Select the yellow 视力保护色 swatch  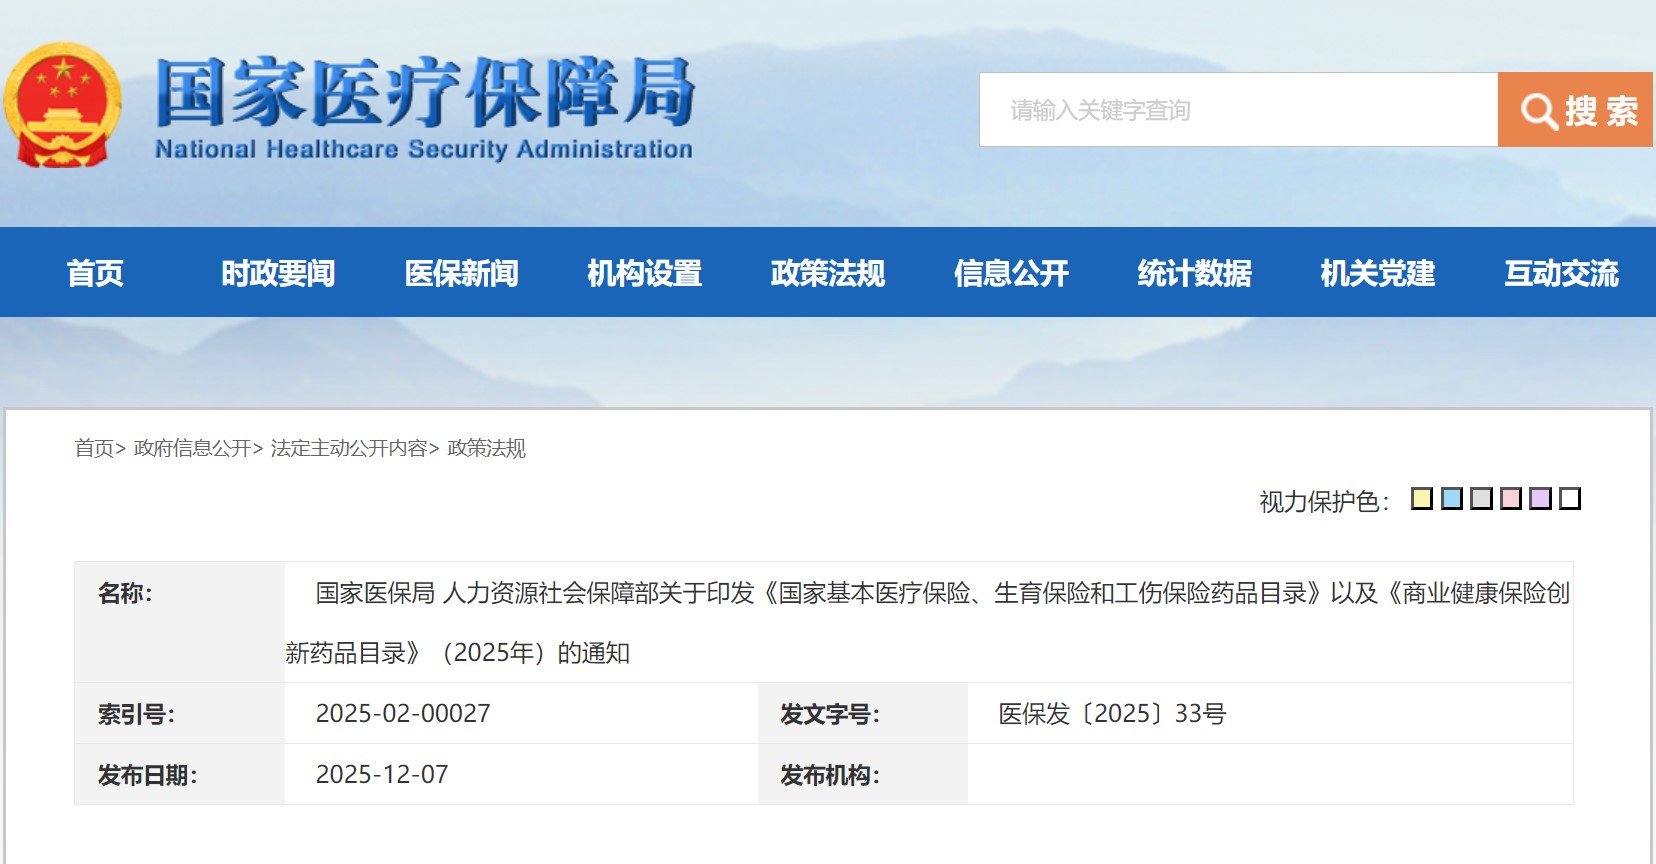pyautogui.click(x=1424, y=498)
